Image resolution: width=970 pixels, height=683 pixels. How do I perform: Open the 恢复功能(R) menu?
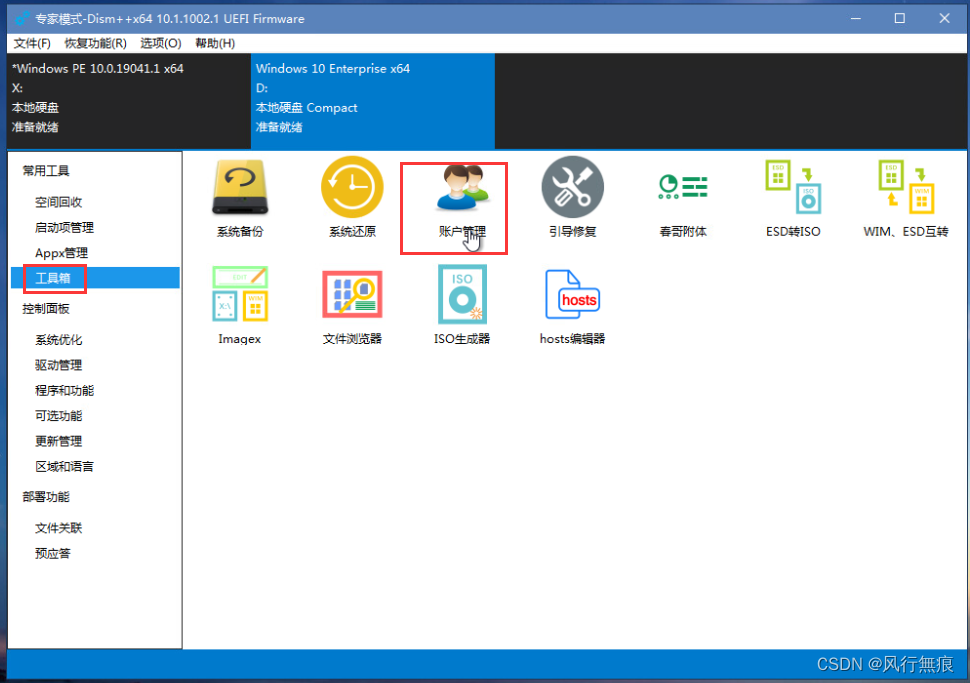[x=95, y=43]
